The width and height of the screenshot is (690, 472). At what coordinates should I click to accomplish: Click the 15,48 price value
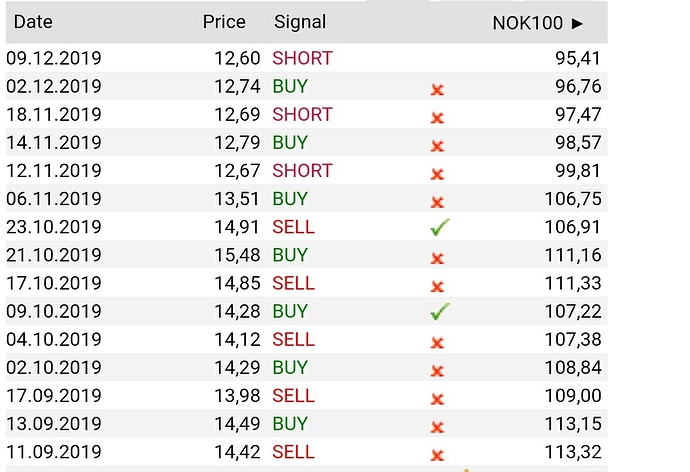pos(237,255)
